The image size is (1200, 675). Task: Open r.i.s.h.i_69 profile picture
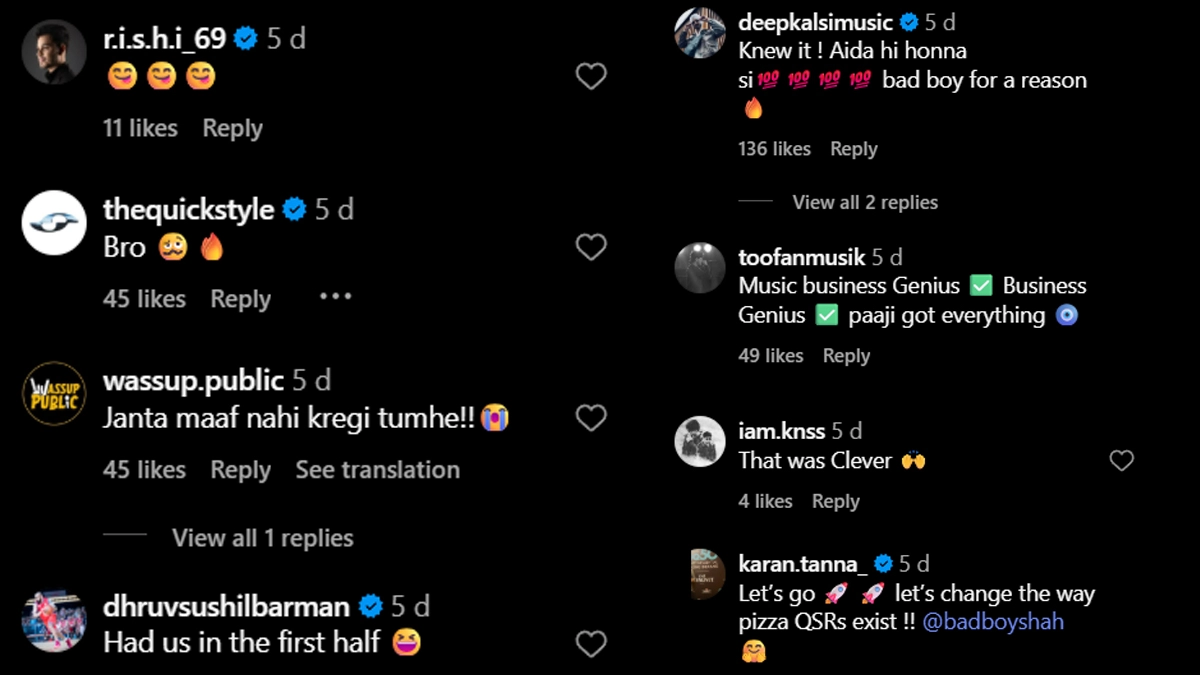tap(54, 52)
